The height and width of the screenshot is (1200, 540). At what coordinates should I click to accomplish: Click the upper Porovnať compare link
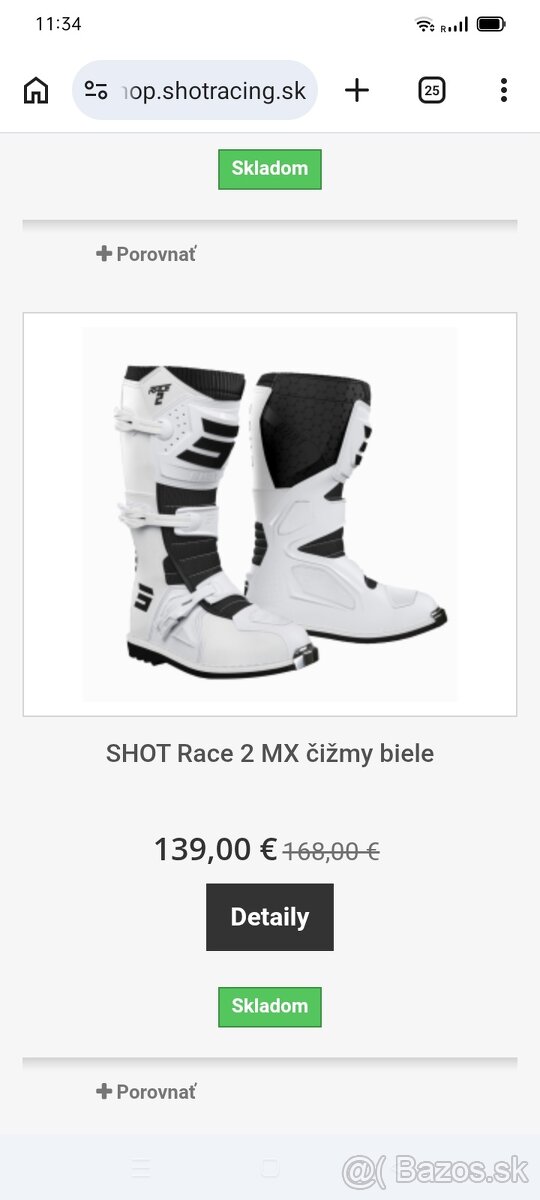[x=146, y=254]
